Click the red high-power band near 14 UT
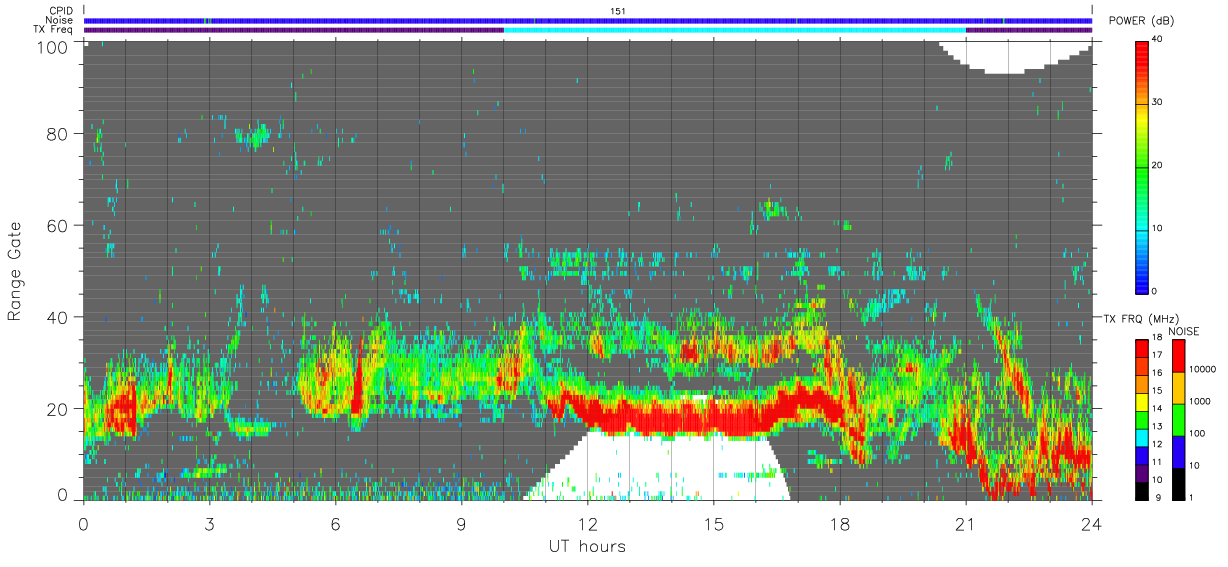 (x=672, y=416)
